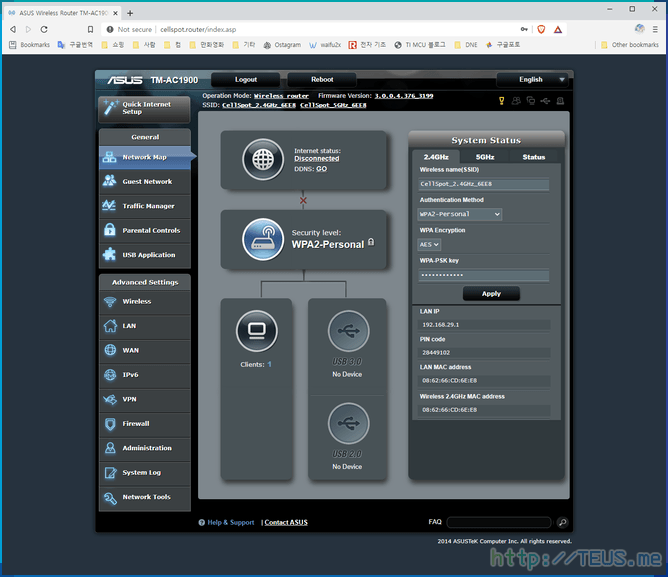This screenshot has width=668, height=577.
Task: Switch to the Status tab
Action: coord(533,157)
